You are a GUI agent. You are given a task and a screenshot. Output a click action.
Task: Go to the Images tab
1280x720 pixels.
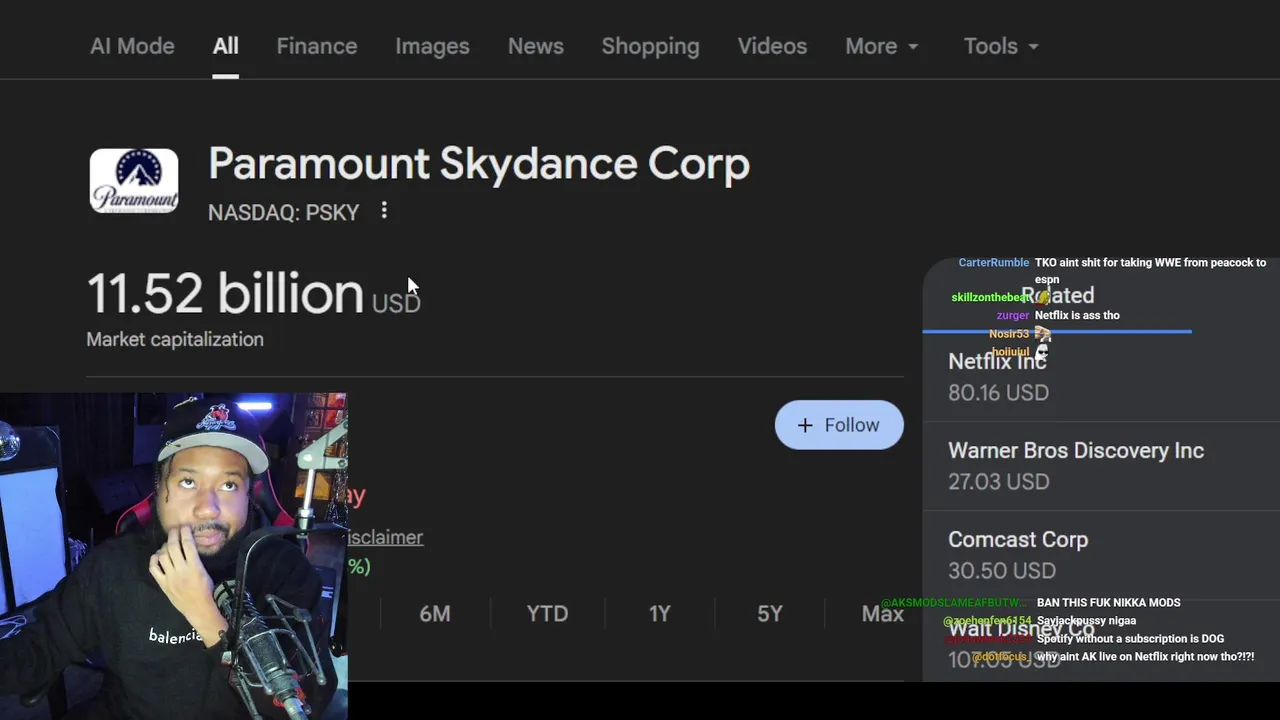pyautogui.click(x=432, y=46)
